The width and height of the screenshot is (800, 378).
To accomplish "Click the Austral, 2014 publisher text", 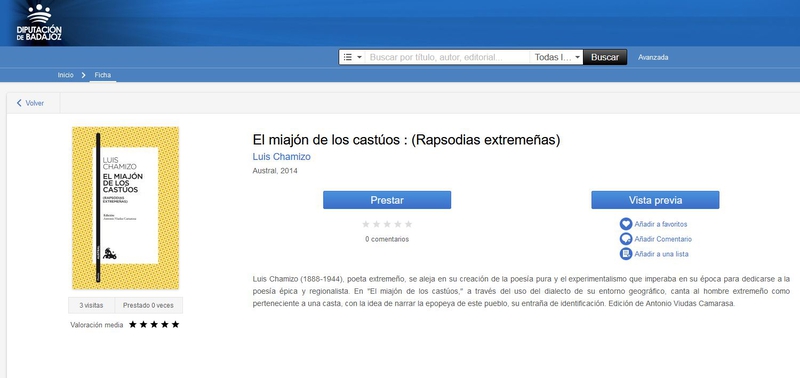I will pos(275,171).
